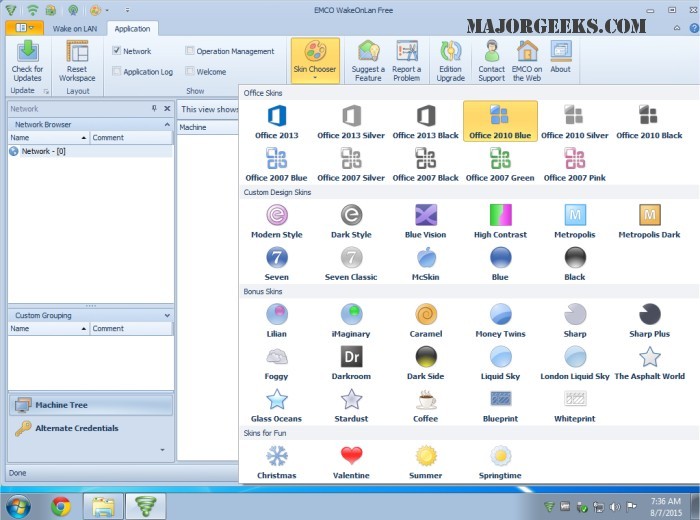Choose the Modern Style skin
This screenshot has height=520, width=700.
point(276,221)
